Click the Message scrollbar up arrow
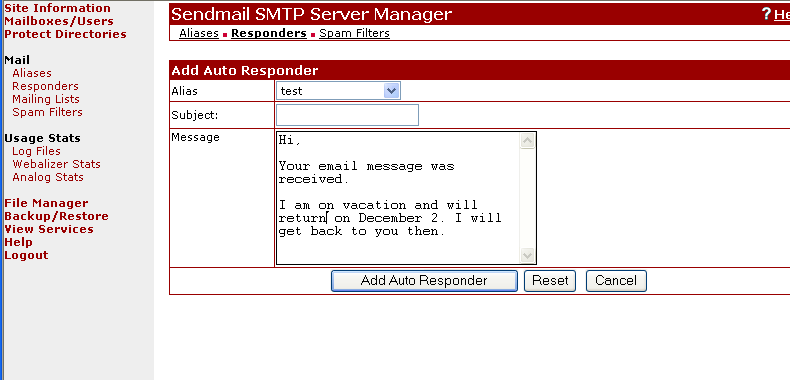Screen dimensions: 790x380 pos(528,141)
